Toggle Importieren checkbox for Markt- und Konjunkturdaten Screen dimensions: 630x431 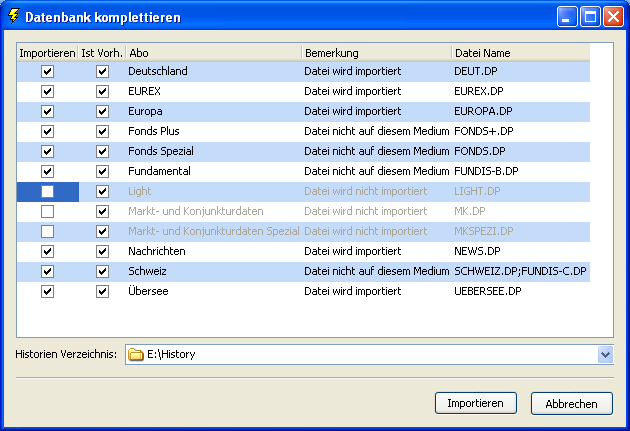click(x=47, y=211)
